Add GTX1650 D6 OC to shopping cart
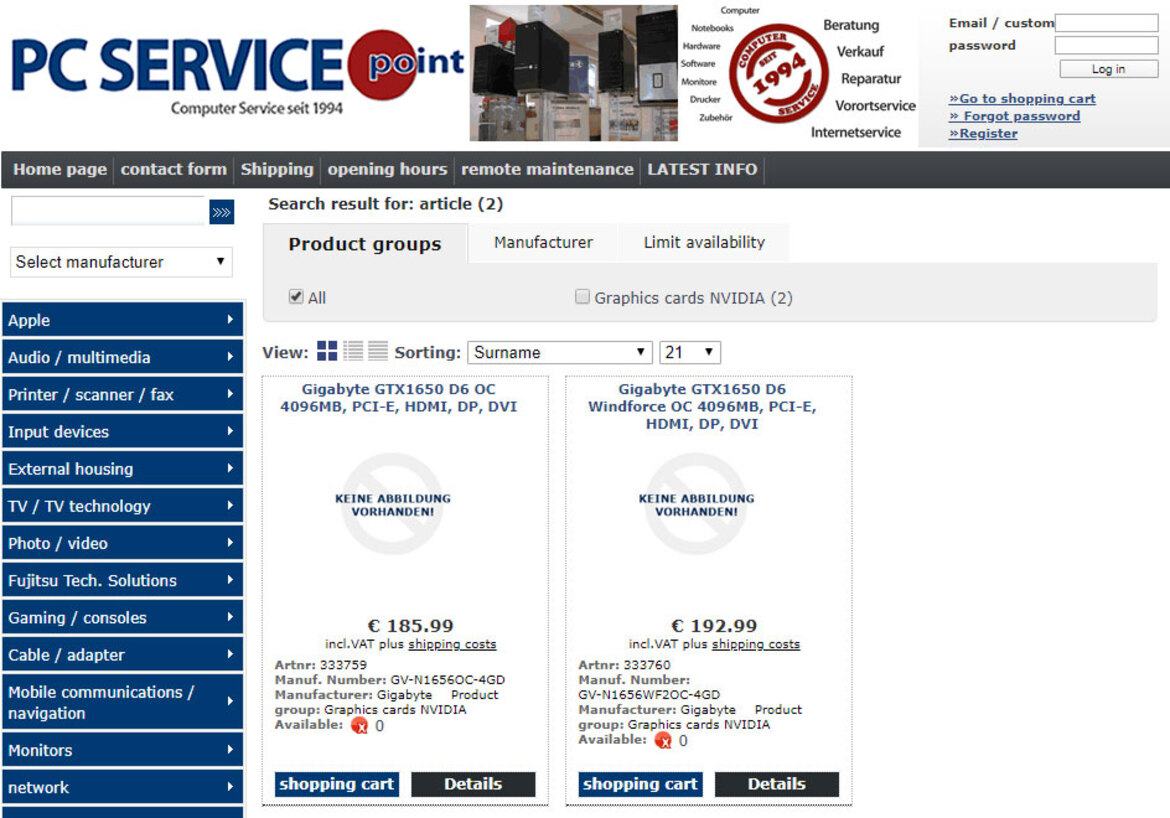 (x=337, y=784)
